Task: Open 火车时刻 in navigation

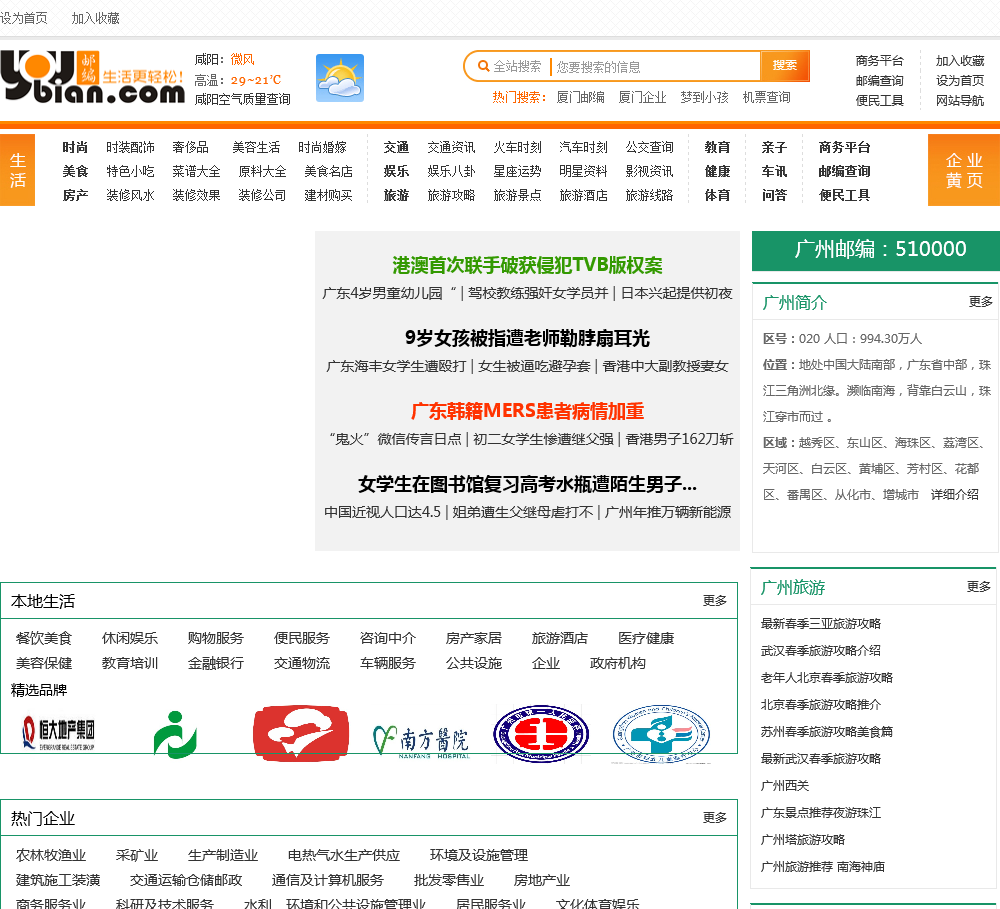Action: 517,147
